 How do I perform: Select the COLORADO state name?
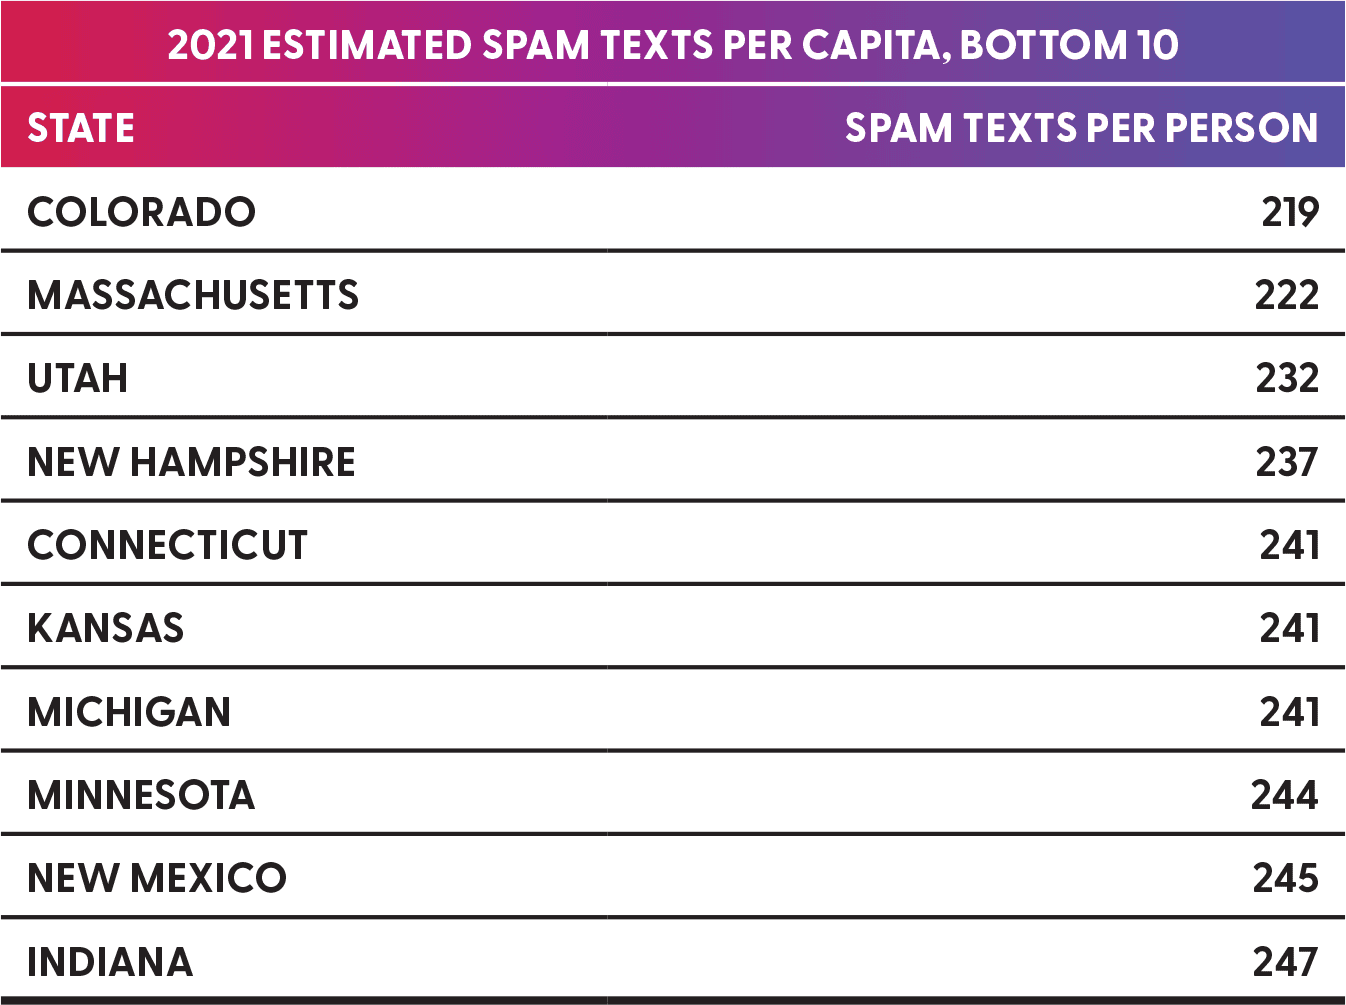coord(142,212)
